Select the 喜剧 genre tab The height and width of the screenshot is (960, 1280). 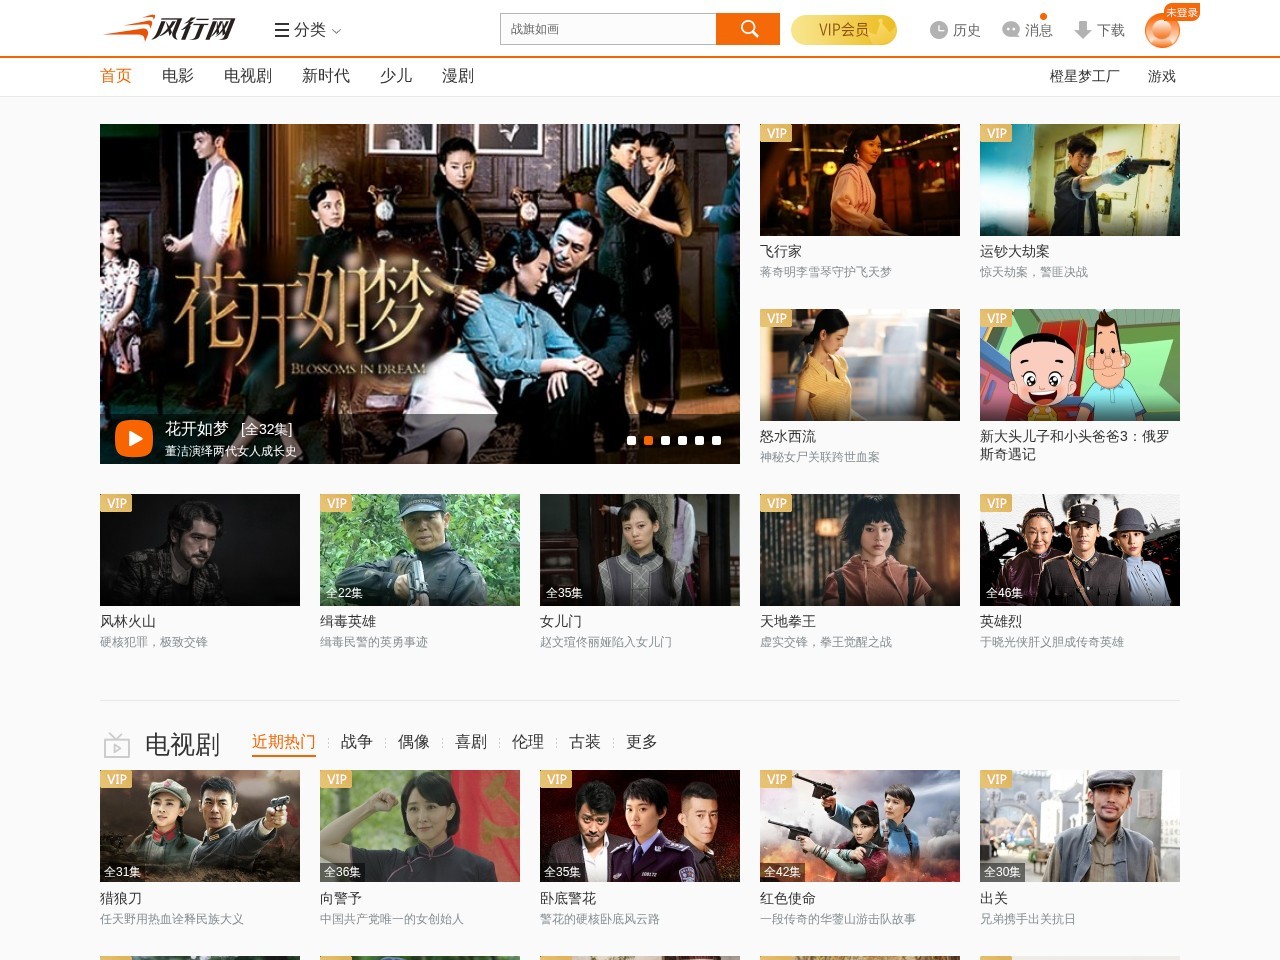[x=471, y=742]
